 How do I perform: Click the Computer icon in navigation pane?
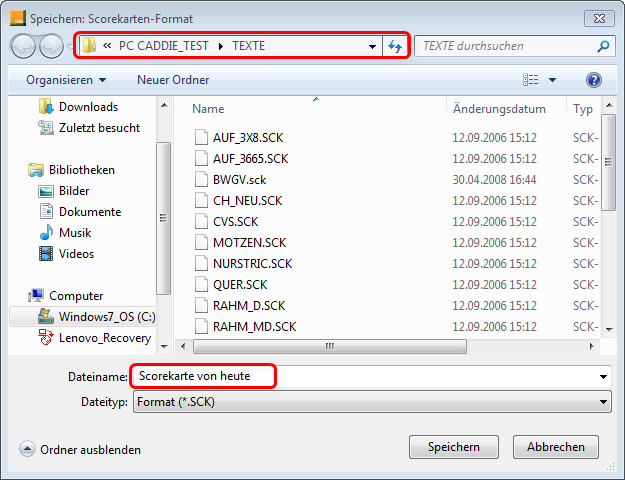click(36, 295)
